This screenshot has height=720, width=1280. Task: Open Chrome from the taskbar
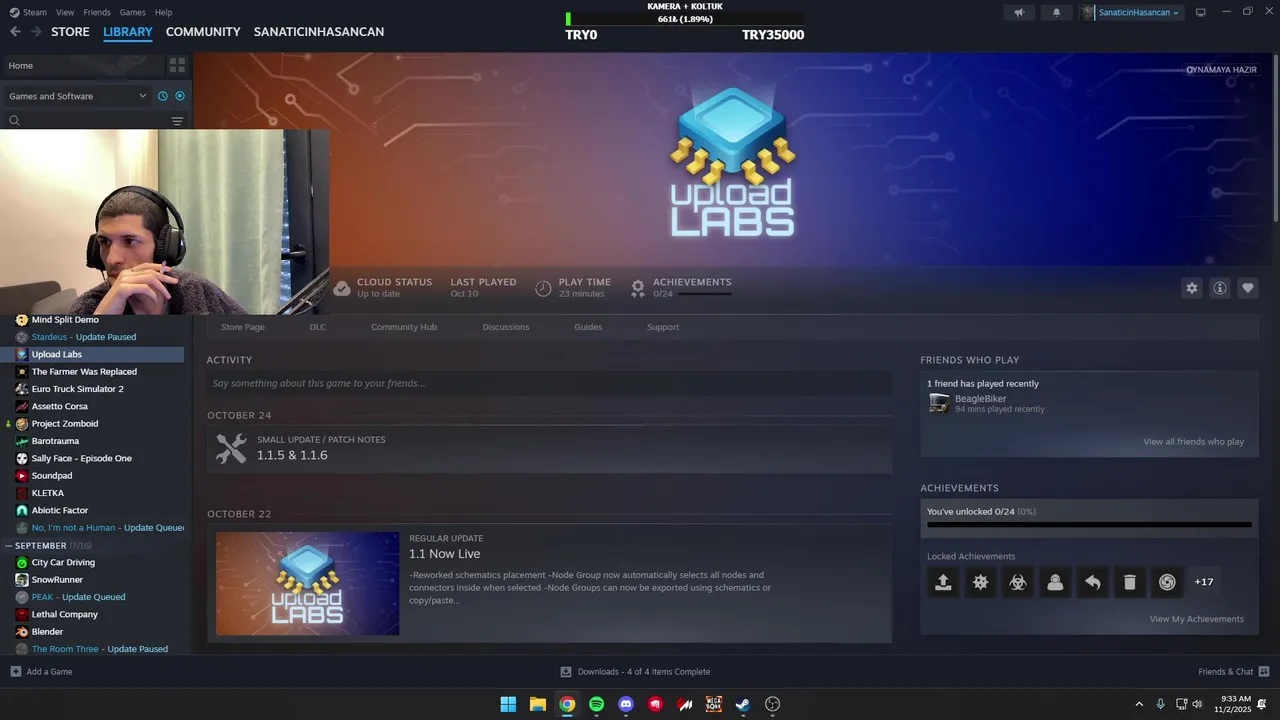coord(567,704)
